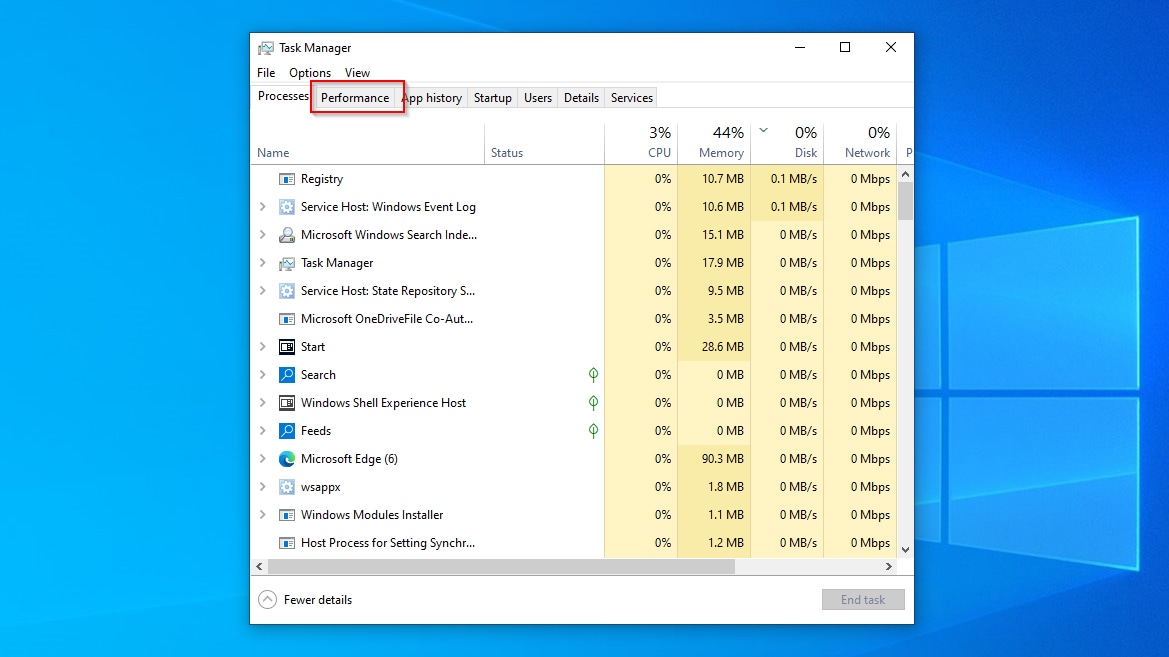Click the Search process magnifier icon

(286, 375)
